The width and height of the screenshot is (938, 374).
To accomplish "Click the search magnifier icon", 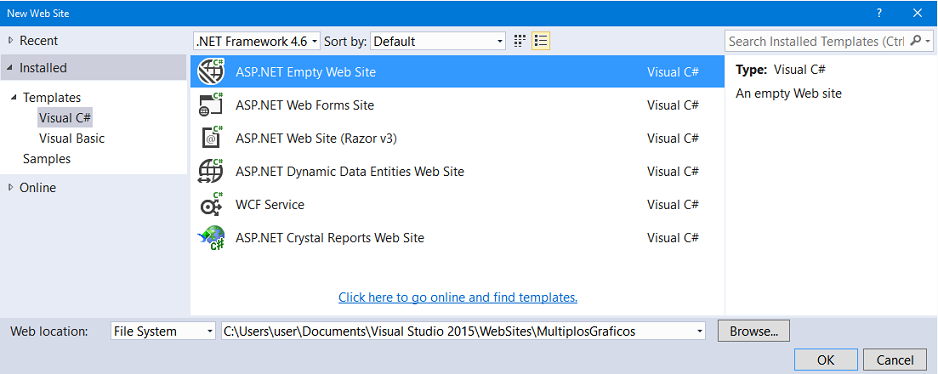I will (x=915, y=41).
